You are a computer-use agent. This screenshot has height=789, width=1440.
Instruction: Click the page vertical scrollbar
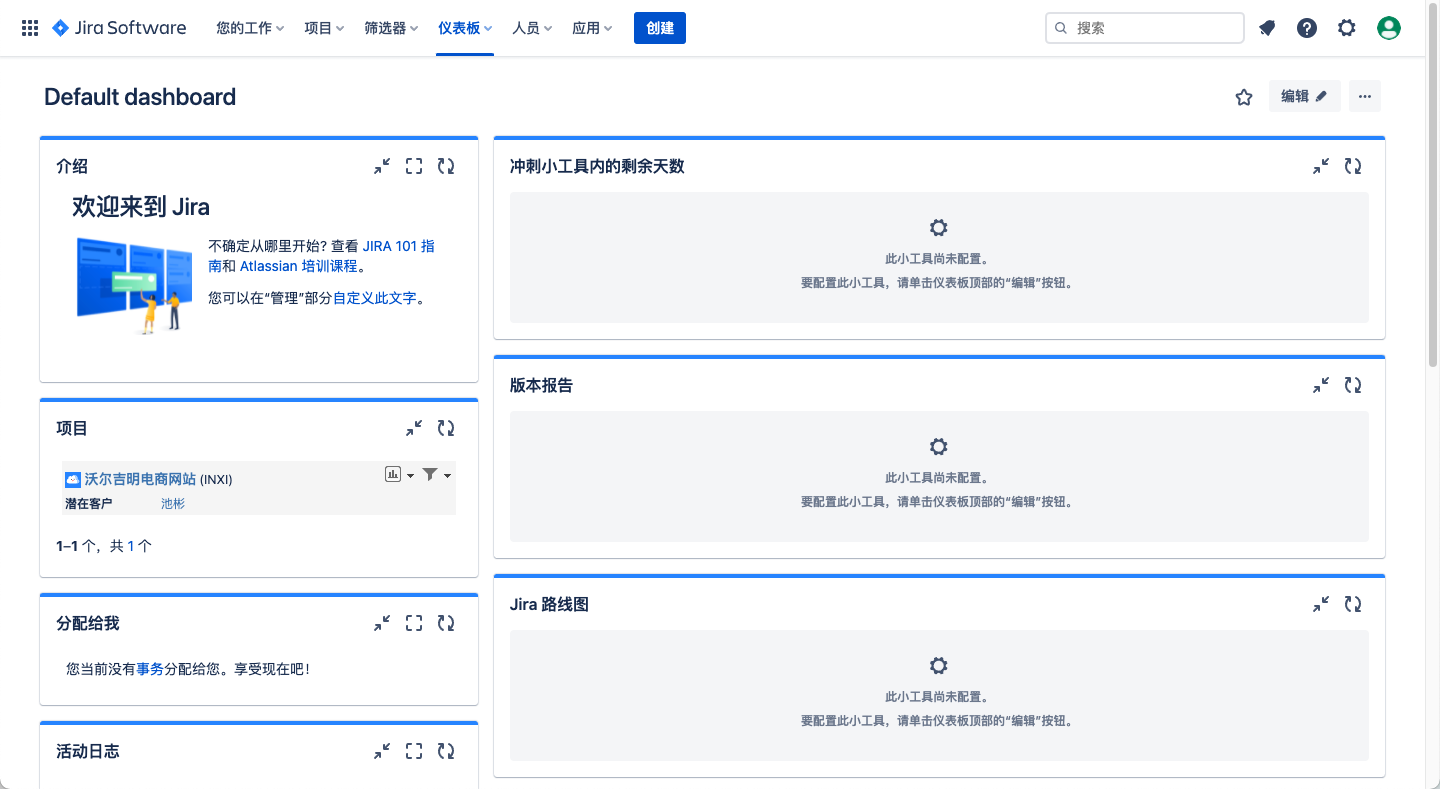pyautogui.click(x=1433, y=185)
